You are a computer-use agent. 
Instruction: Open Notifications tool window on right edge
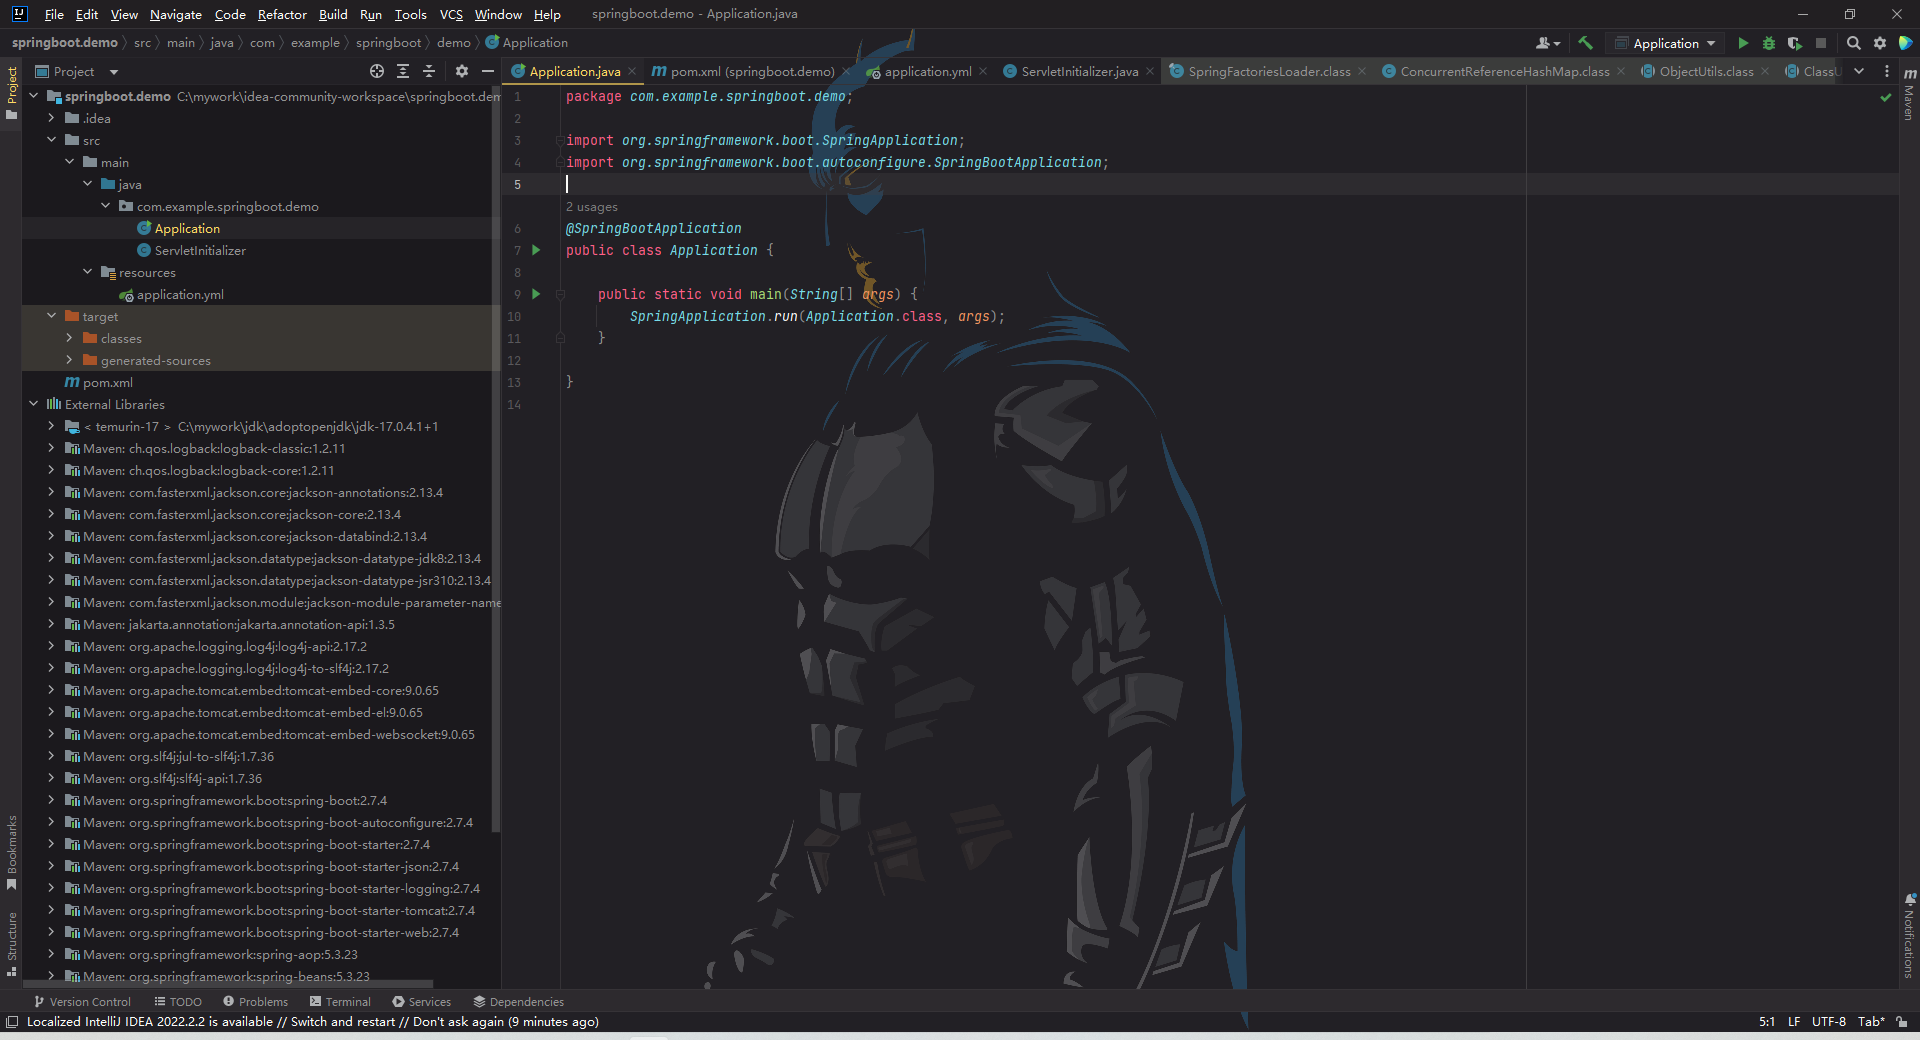point(1909,936)
